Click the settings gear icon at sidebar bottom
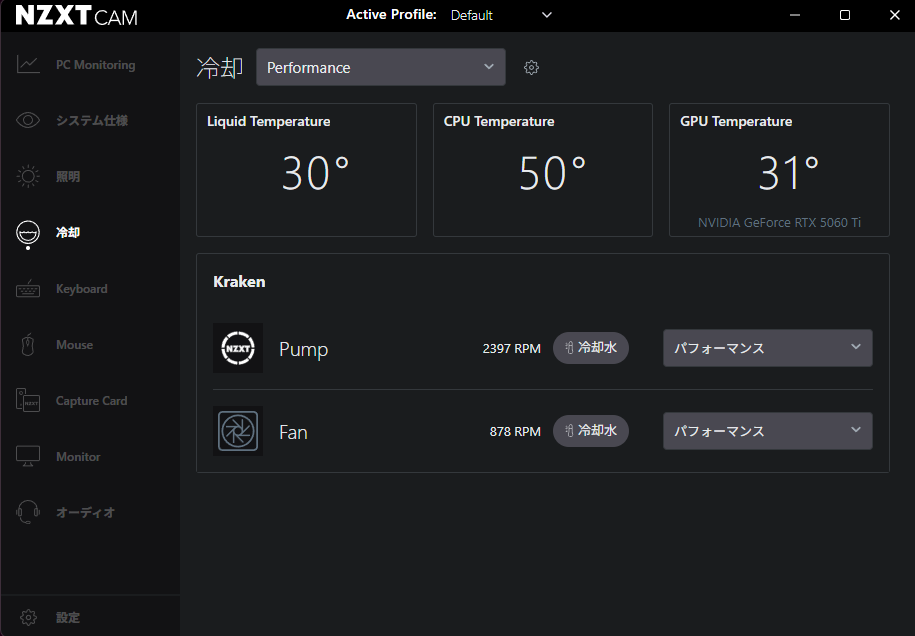Image resolution: width=915 pixels, height=636 pixels. (x=28, y=617)
